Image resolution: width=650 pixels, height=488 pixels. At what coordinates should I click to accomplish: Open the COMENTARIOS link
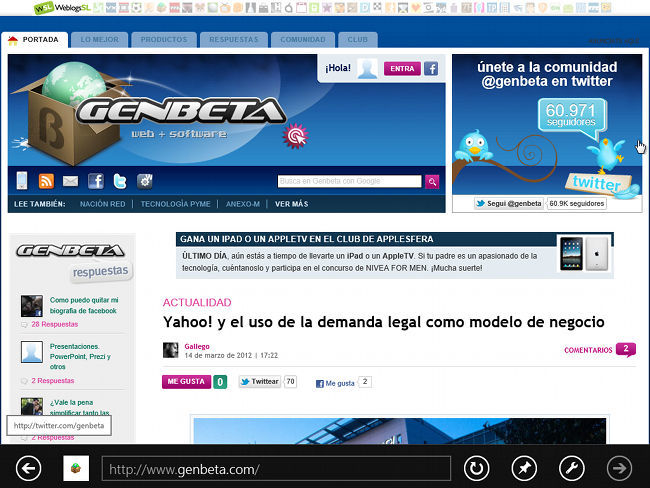588,350
